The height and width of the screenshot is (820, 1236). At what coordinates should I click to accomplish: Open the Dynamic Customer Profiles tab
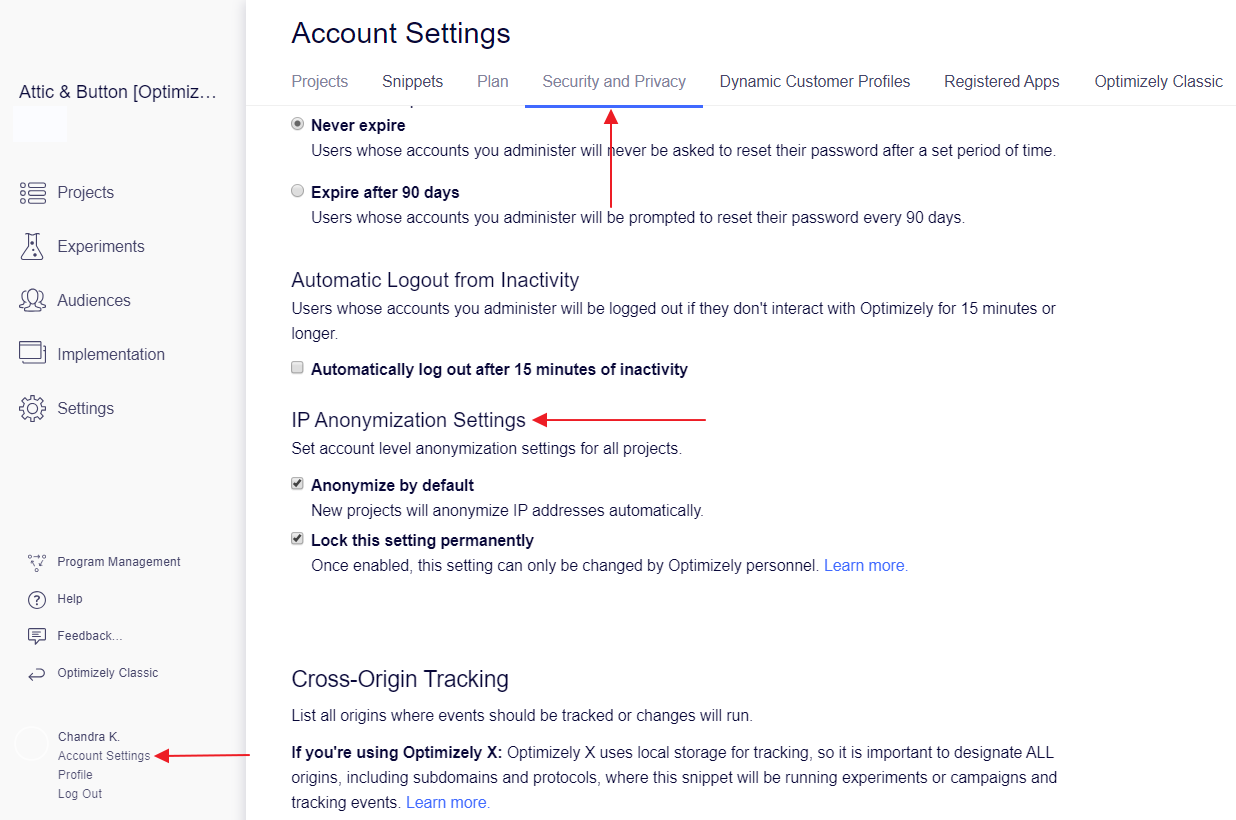(814, 82)
